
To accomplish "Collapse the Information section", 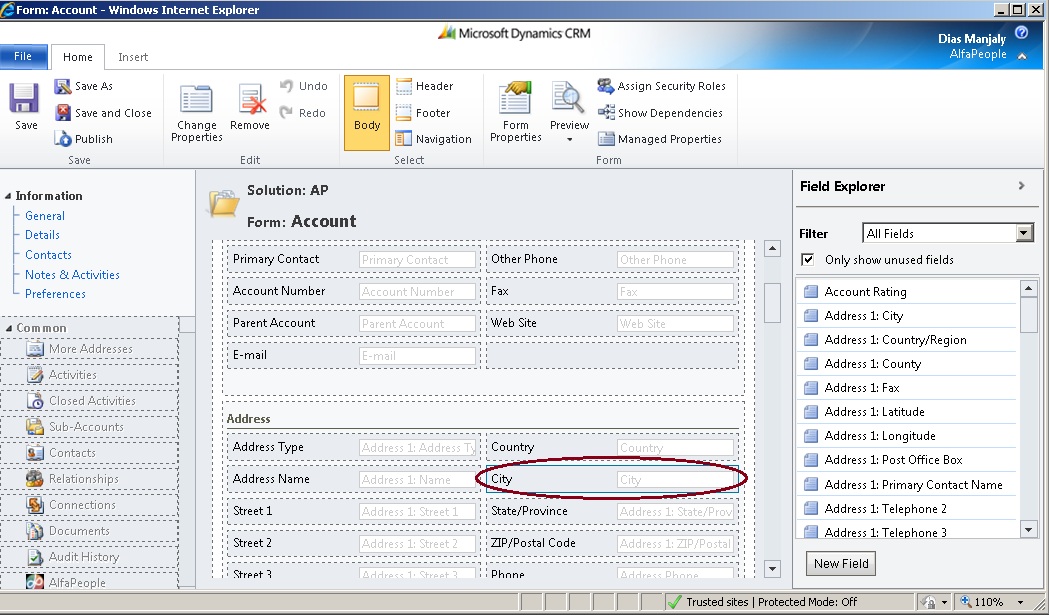I will [8, 196].
